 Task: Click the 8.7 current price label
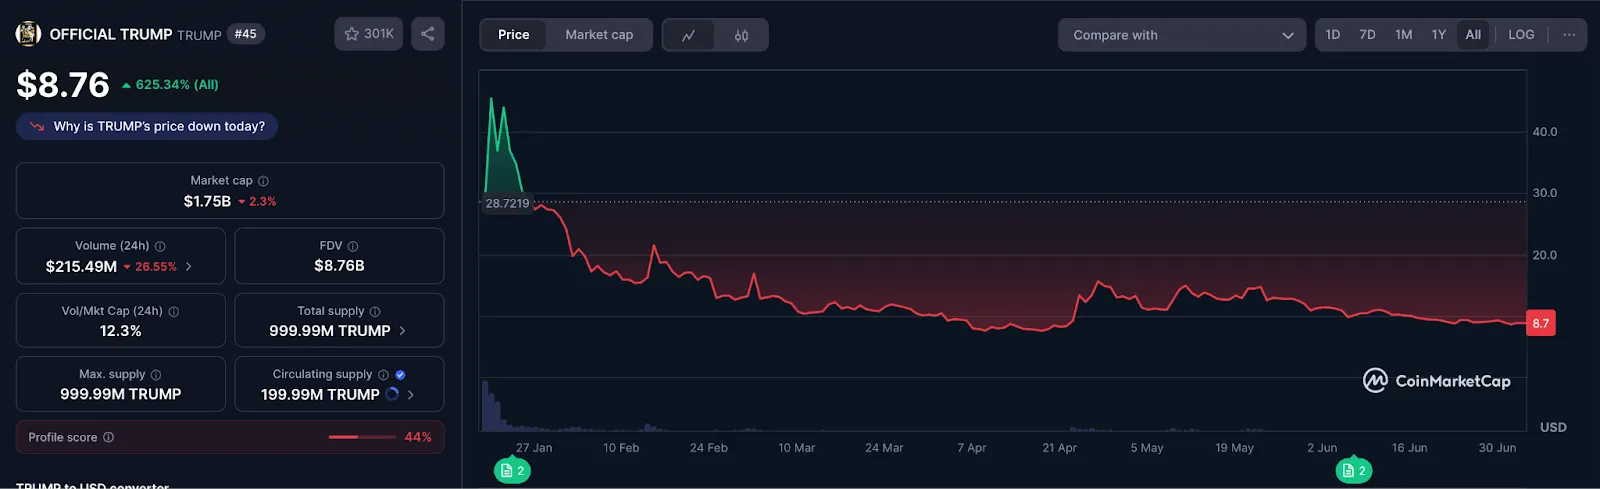click(1541, 323)
